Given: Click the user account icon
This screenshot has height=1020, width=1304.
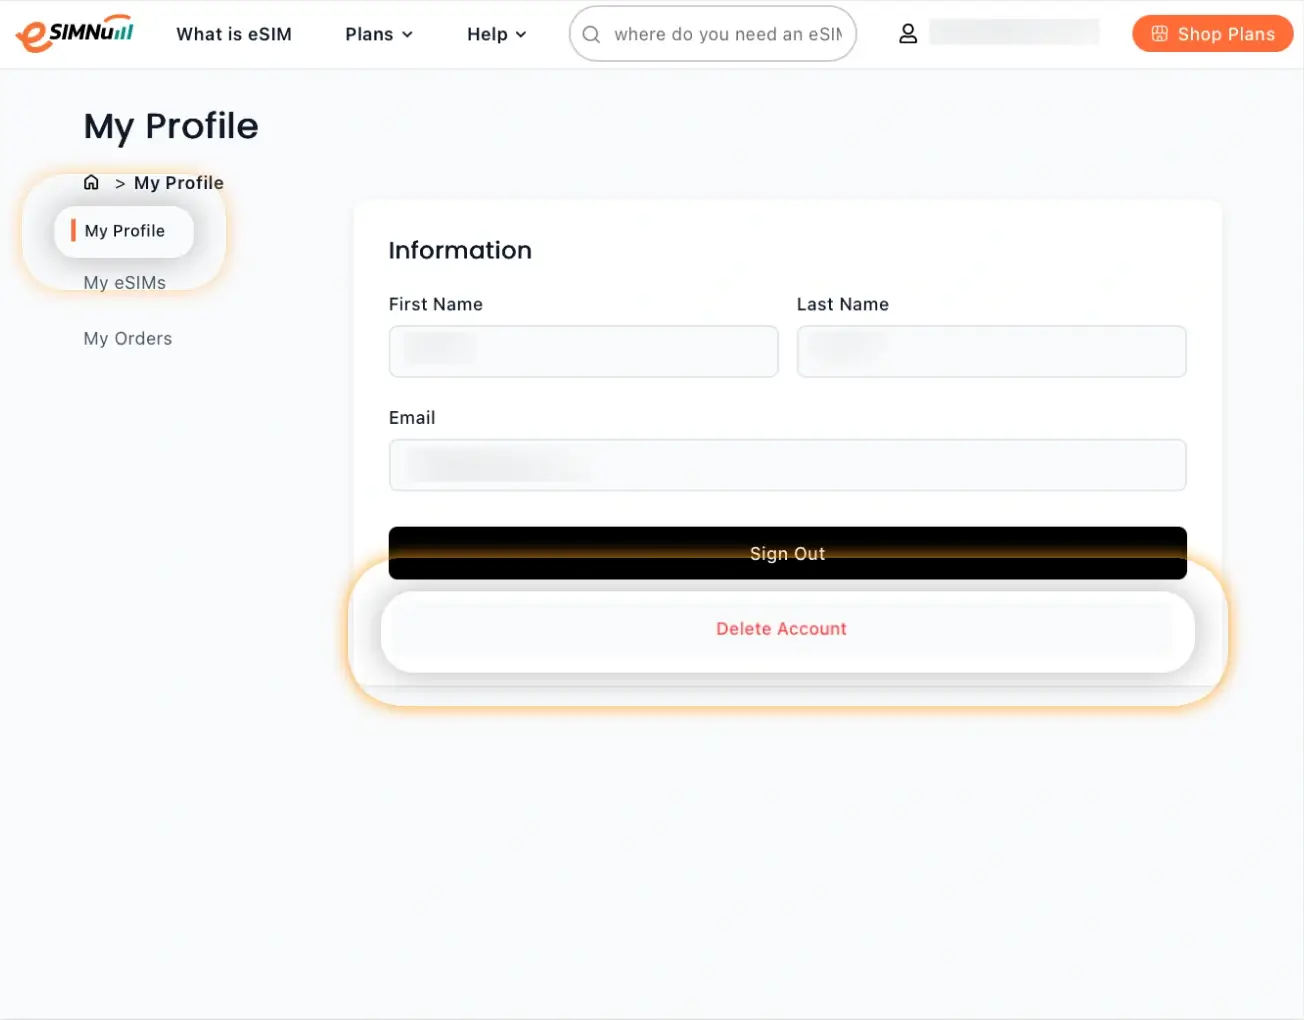Looking at the screenshot, I should click(x=908, y=34).
